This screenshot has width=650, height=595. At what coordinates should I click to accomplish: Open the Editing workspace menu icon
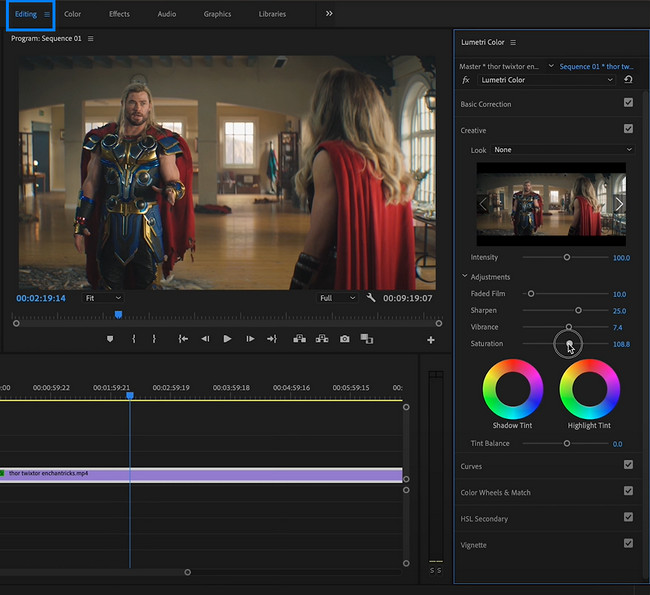pos(47,15)
